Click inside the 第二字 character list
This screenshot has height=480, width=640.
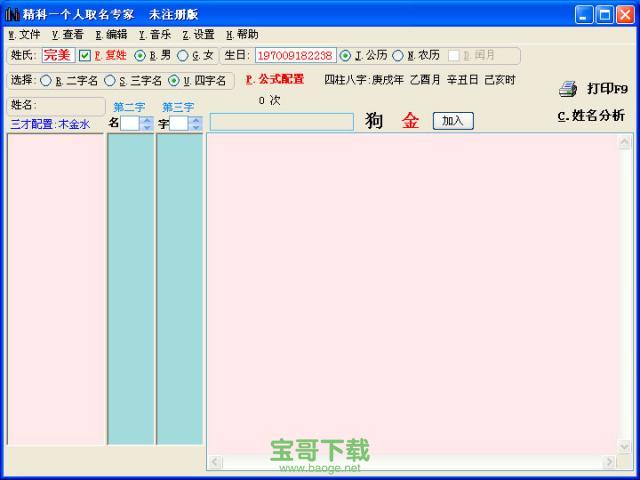(131, 289)
